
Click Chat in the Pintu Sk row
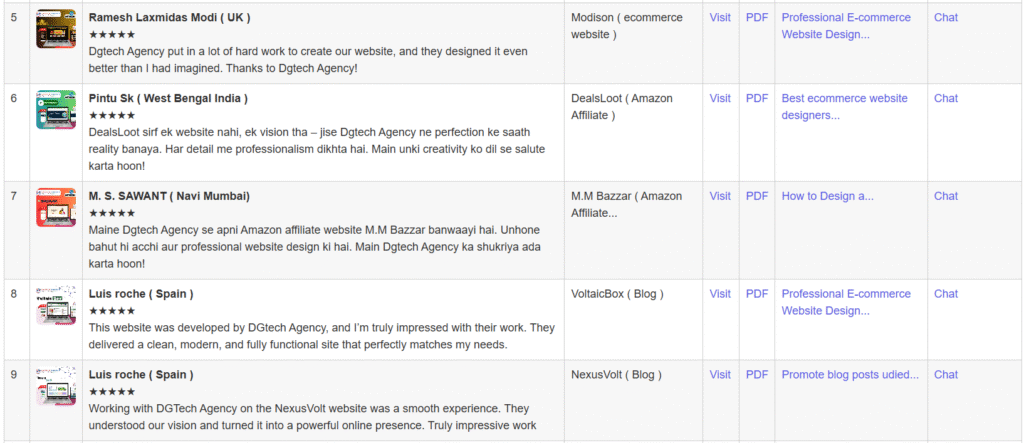945,99
